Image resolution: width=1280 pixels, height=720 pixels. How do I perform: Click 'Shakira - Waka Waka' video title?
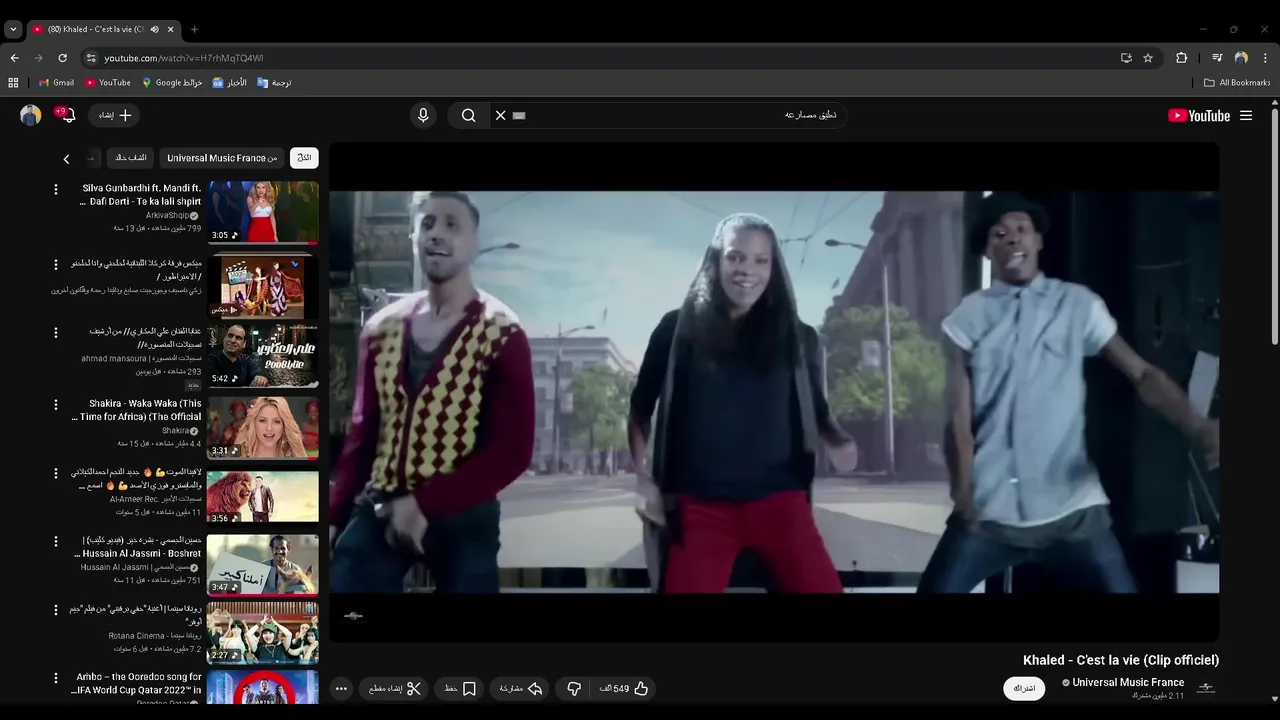click(x=137, y=410)
